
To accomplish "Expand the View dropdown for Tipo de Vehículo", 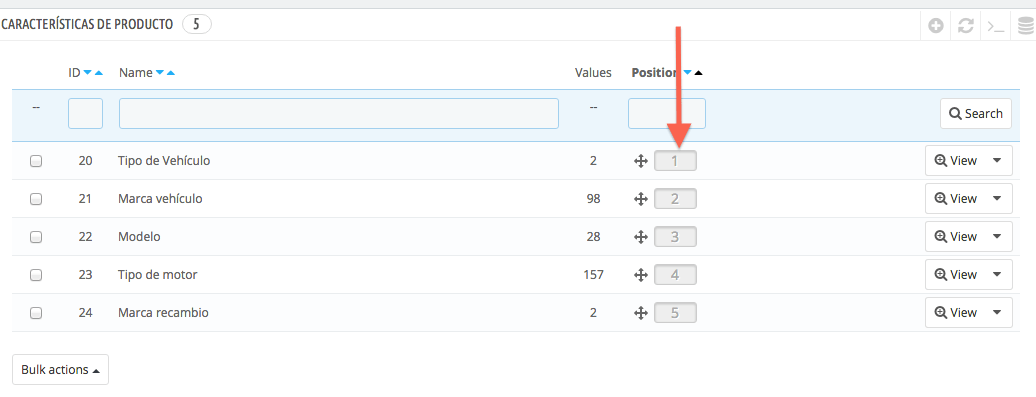I will (998, 161).
